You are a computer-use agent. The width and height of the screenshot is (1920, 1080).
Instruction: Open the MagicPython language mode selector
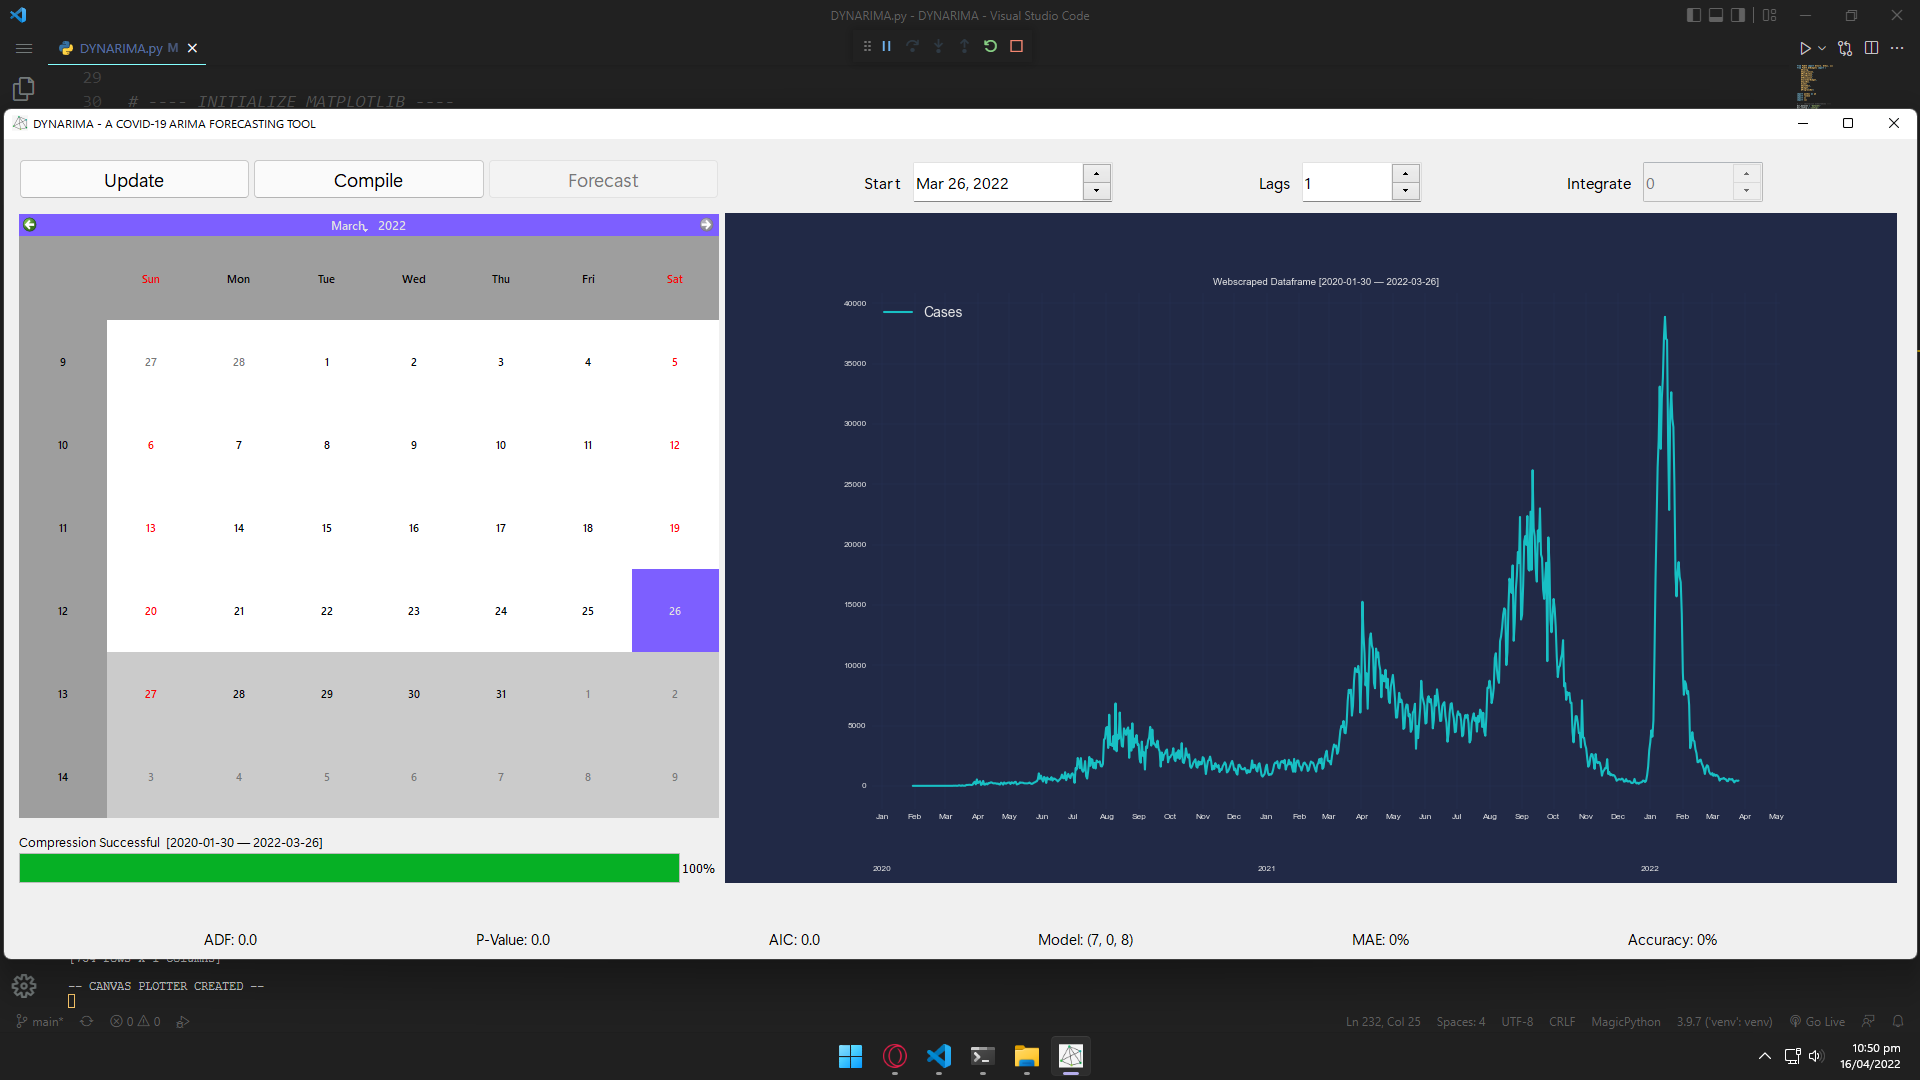point(1625,1021)
